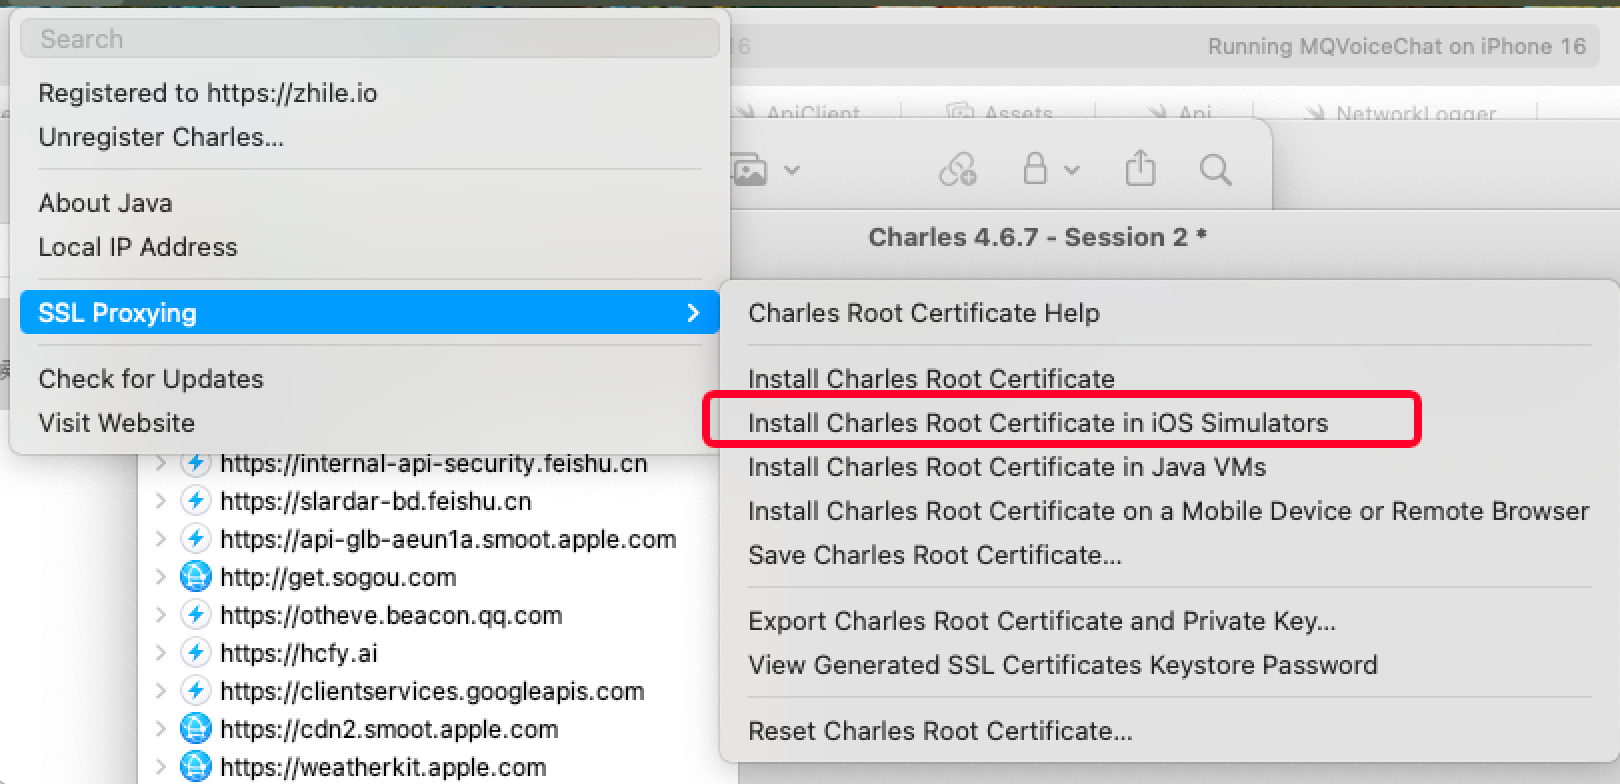Select the internal-api-security.feishu.cn host row
This screenshot has height=784, width=1620.
tap(433, 464)
